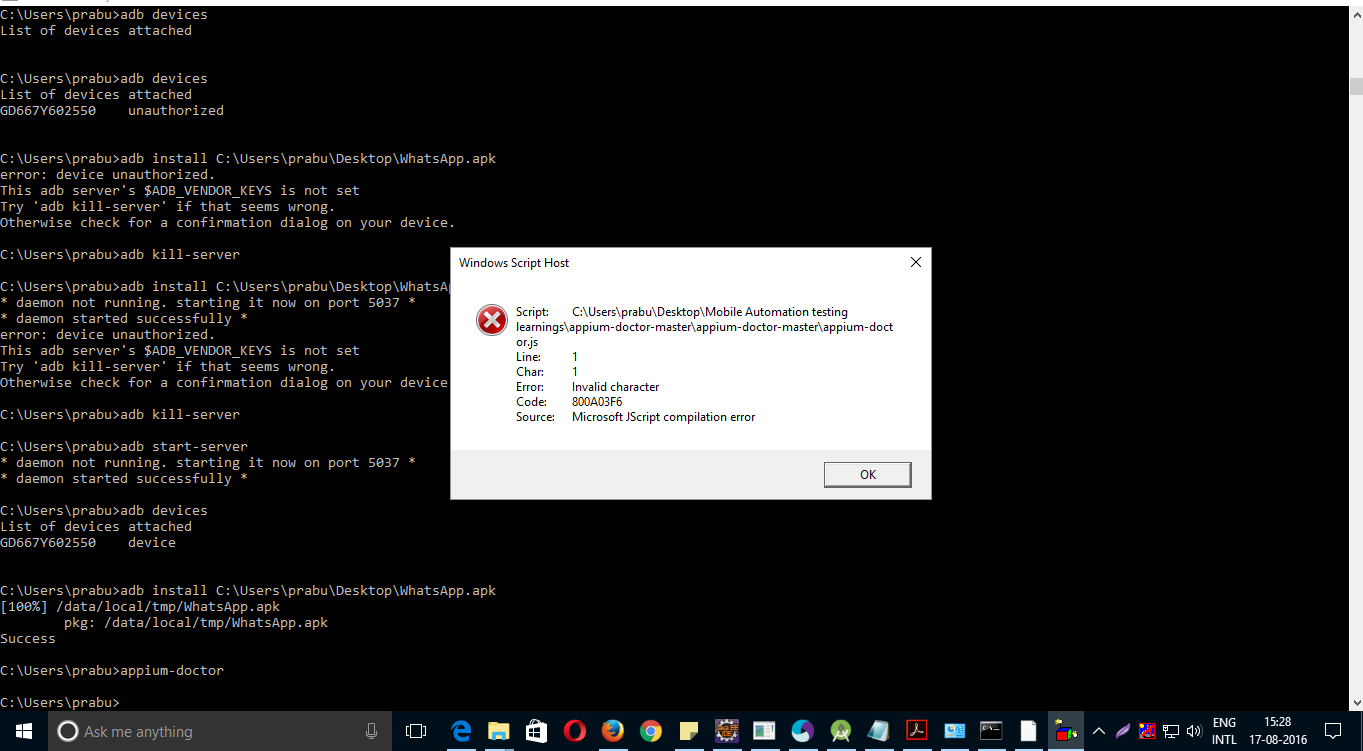Viewport: 1363px width, 751px height.
Task: Switch to Command Prompt taskbar icon
Action: (991, 731)
